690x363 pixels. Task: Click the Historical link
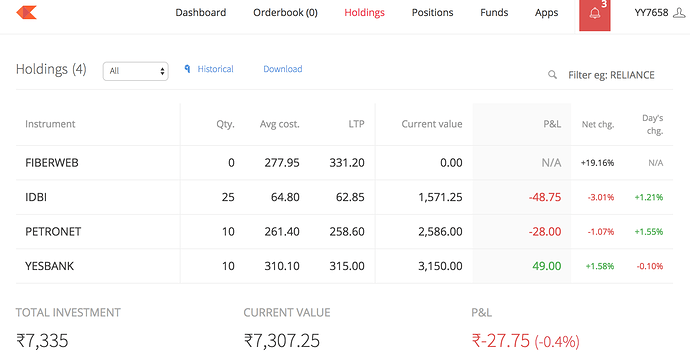coord(215,69)
